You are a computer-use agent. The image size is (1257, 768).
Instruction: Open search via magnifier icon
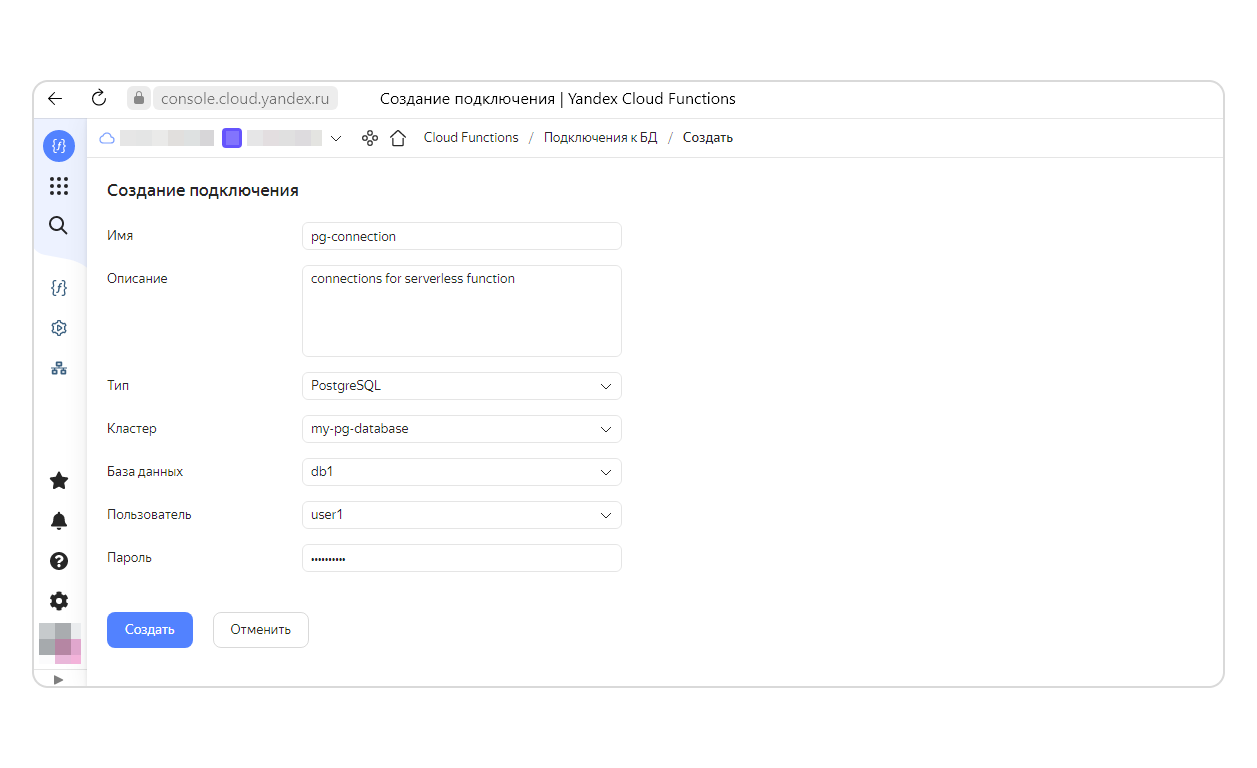coord(59,225)
